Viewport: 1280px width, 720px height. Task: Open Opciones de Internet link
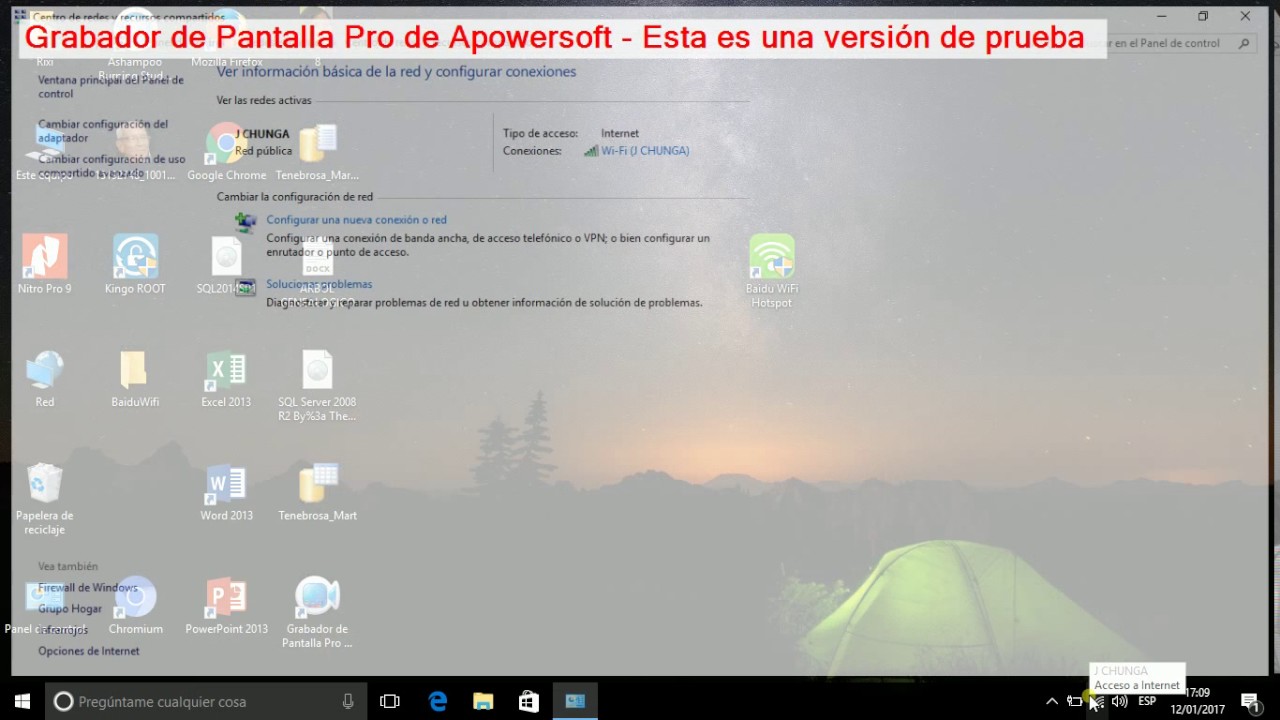tap(89, 651)
